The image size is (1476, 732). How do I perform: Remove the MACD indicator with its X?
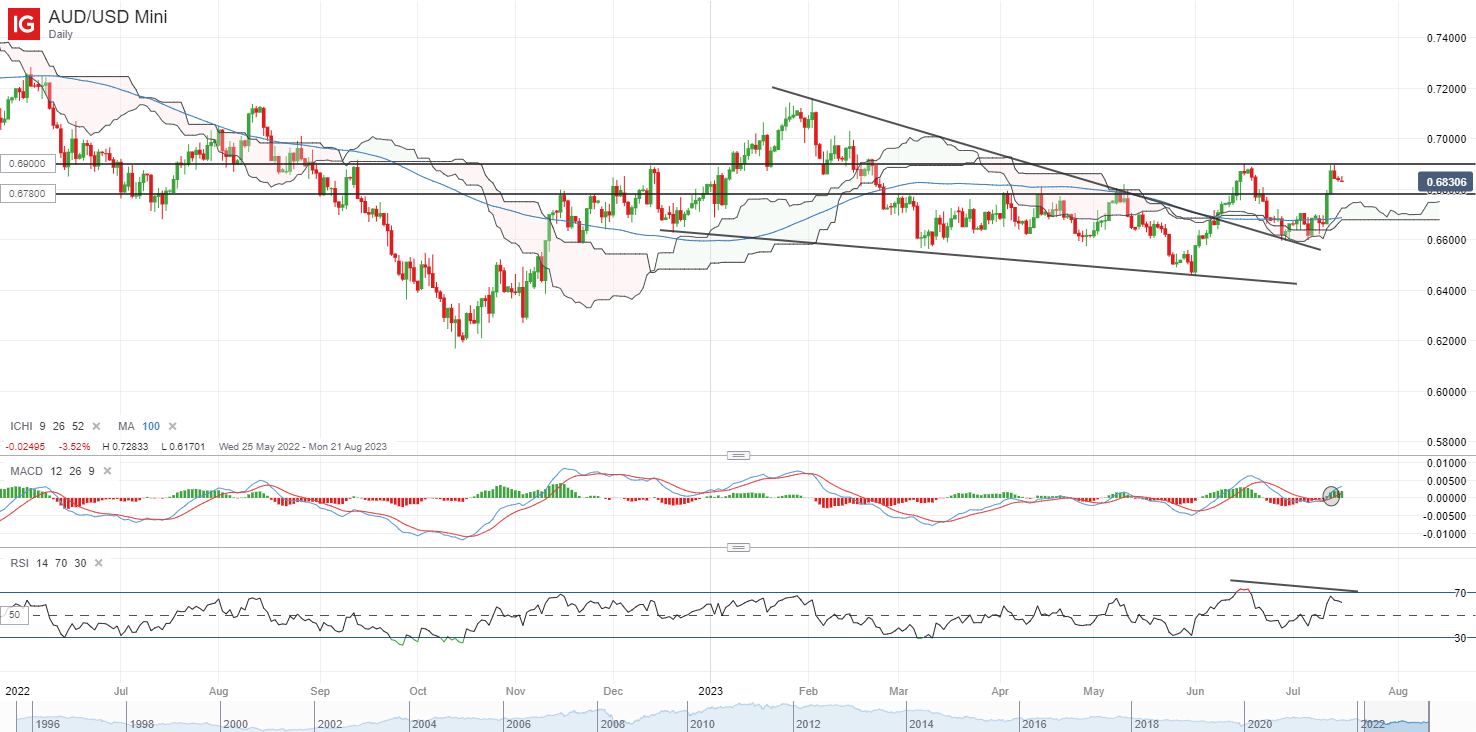coord(105,471)
